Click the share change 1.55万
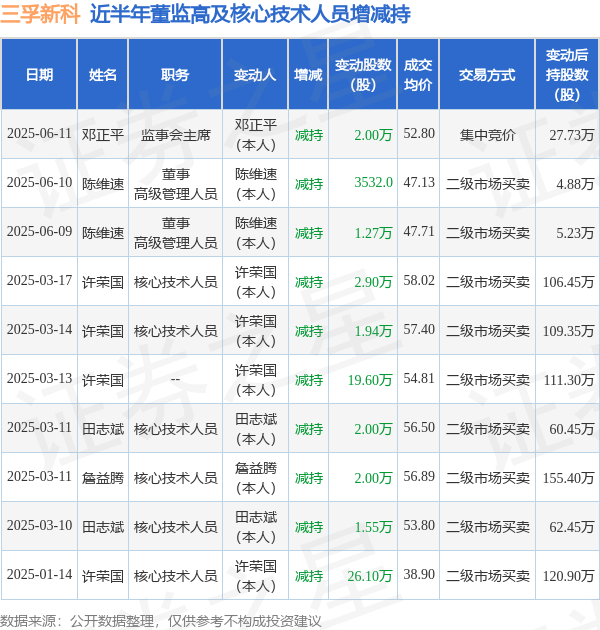The height and width of the screenshot is (630, 600). pos(373,527)
